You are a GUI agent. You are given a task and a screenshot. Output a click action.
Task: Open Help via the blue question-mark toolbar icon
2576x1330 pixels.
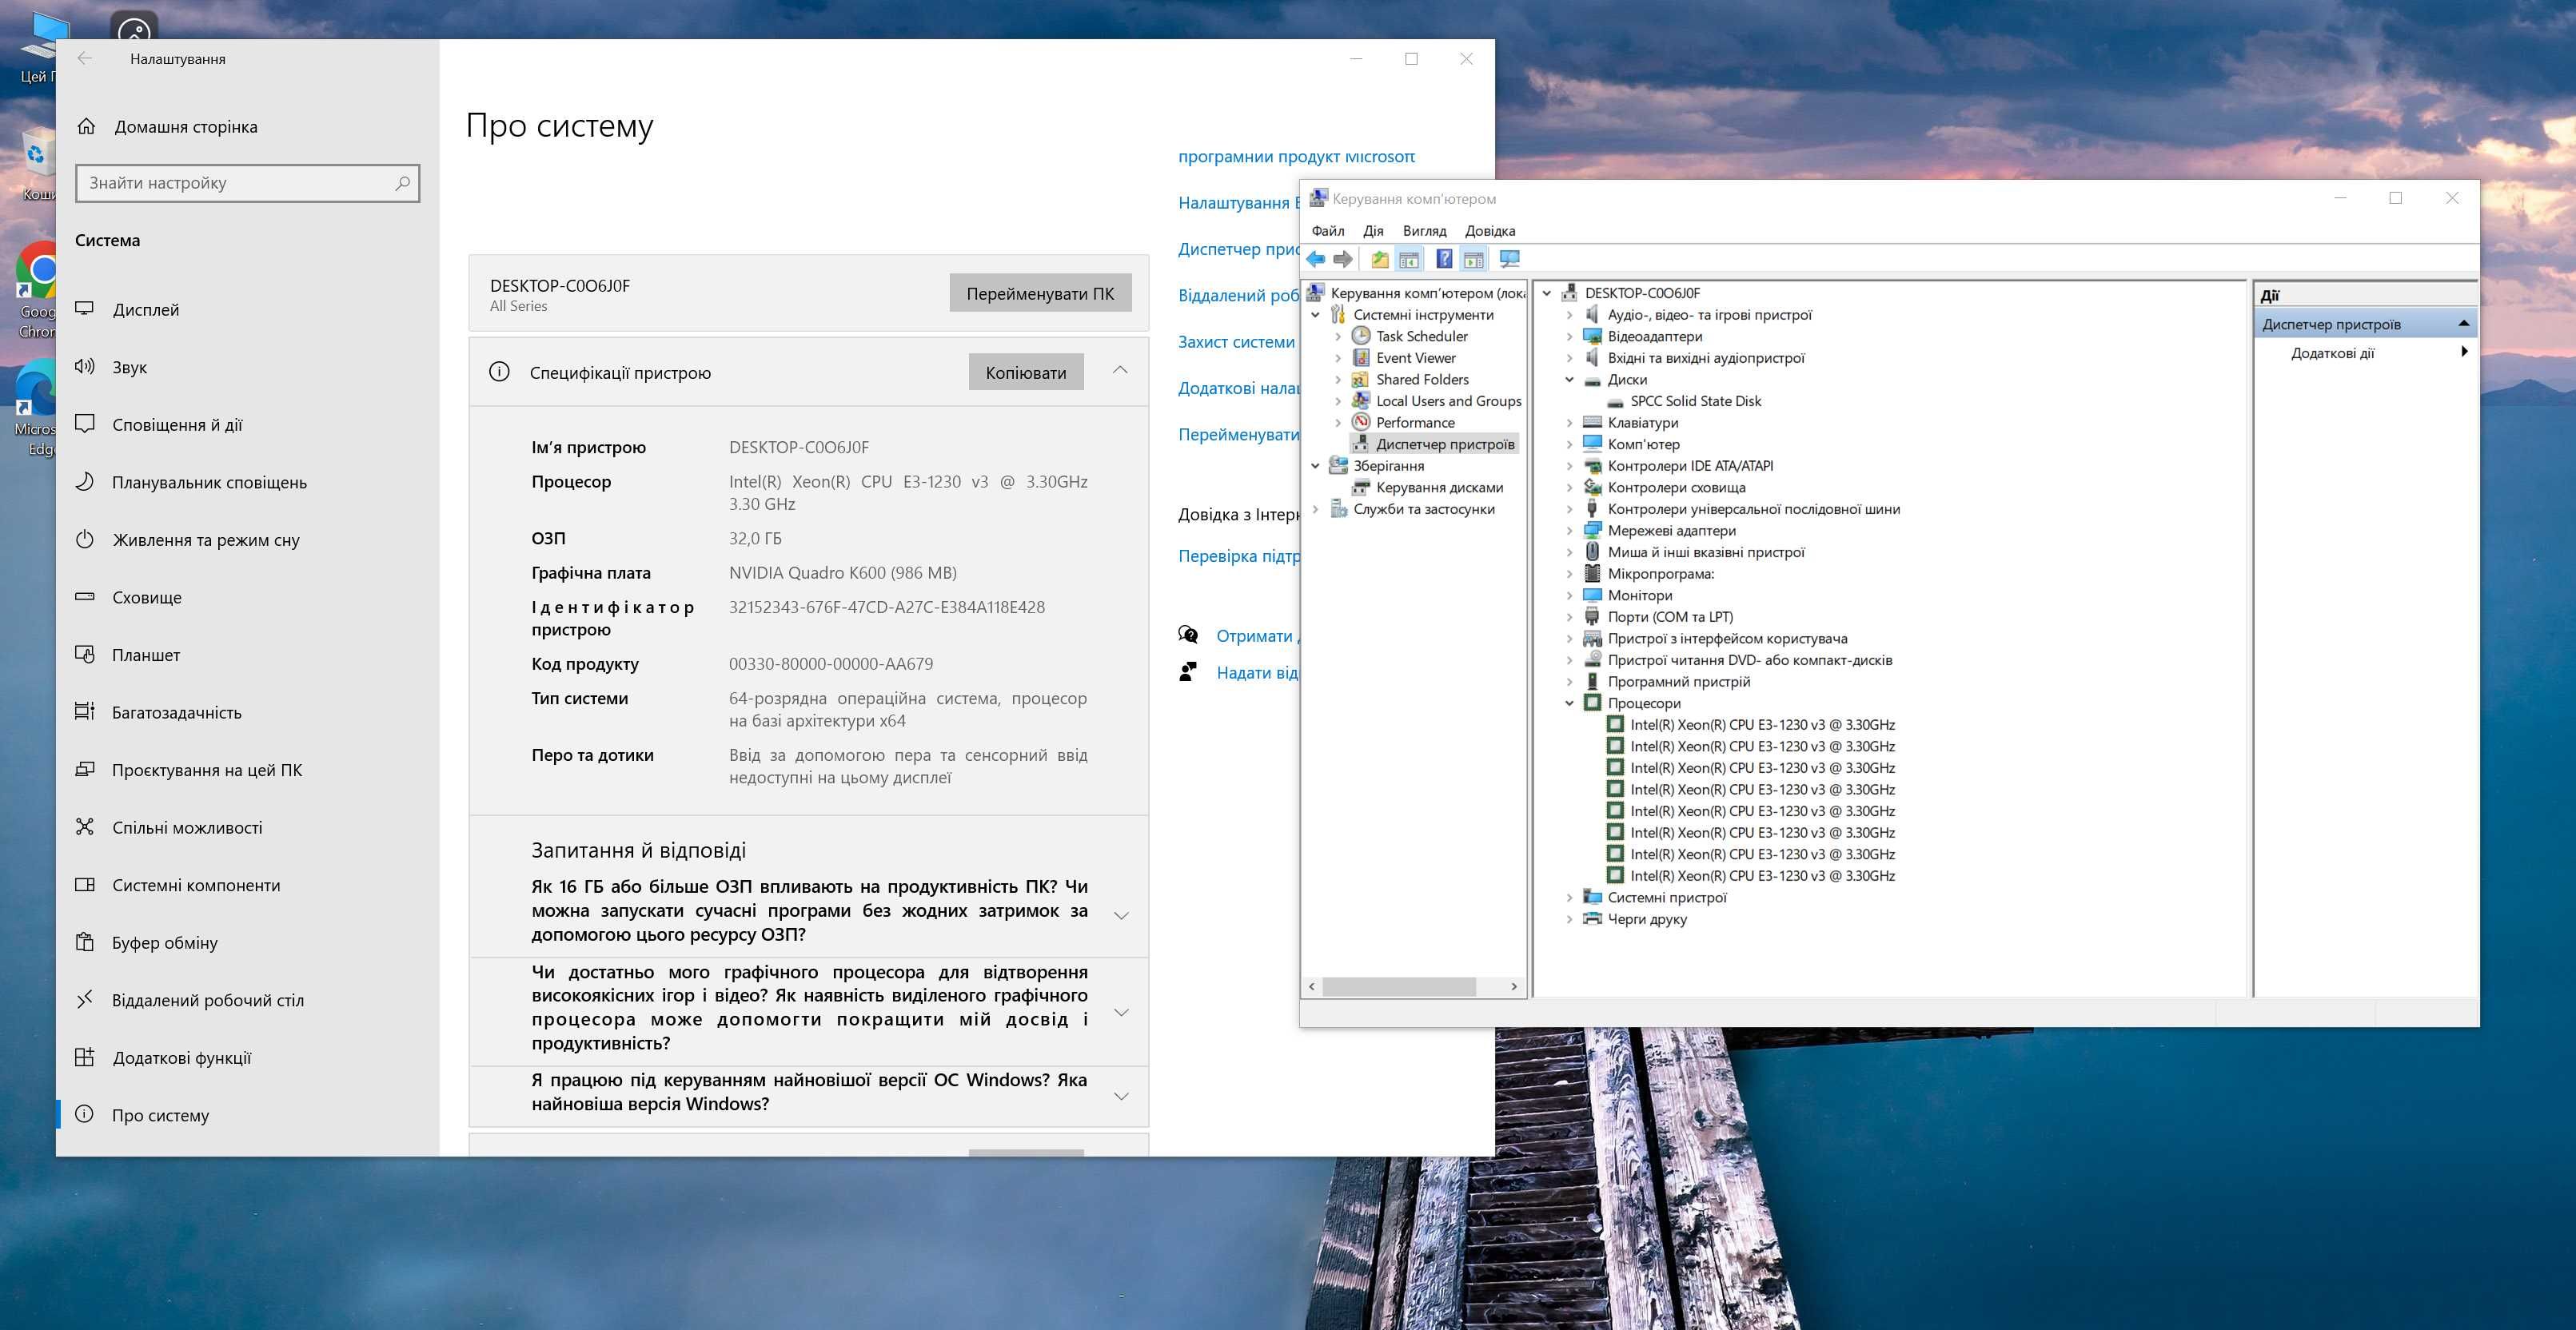pyautogui.click(x=1444, y=260)
